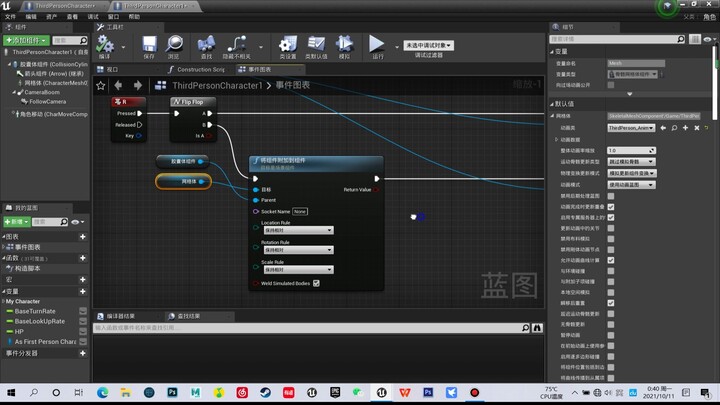Click the 编译 (Compile) toolbar icon
Image resolution: width=720 pixels, height=405 pixels.
tap(105, 45)
